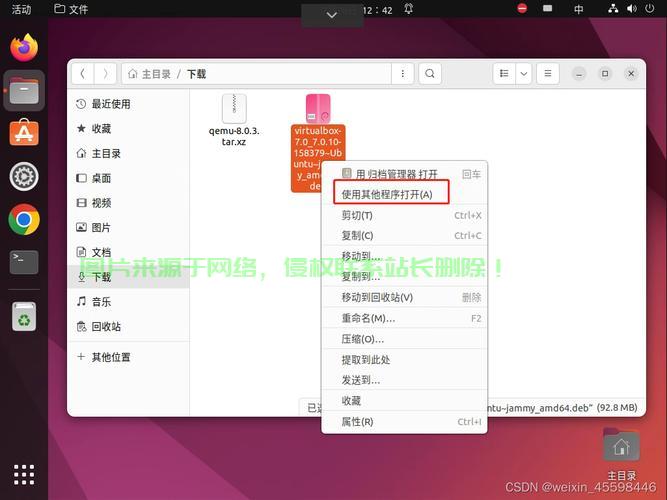The height and width of the screenshot is (500, 667).
Task: Open 视频 in the sidebar
Action: (128, 203)
